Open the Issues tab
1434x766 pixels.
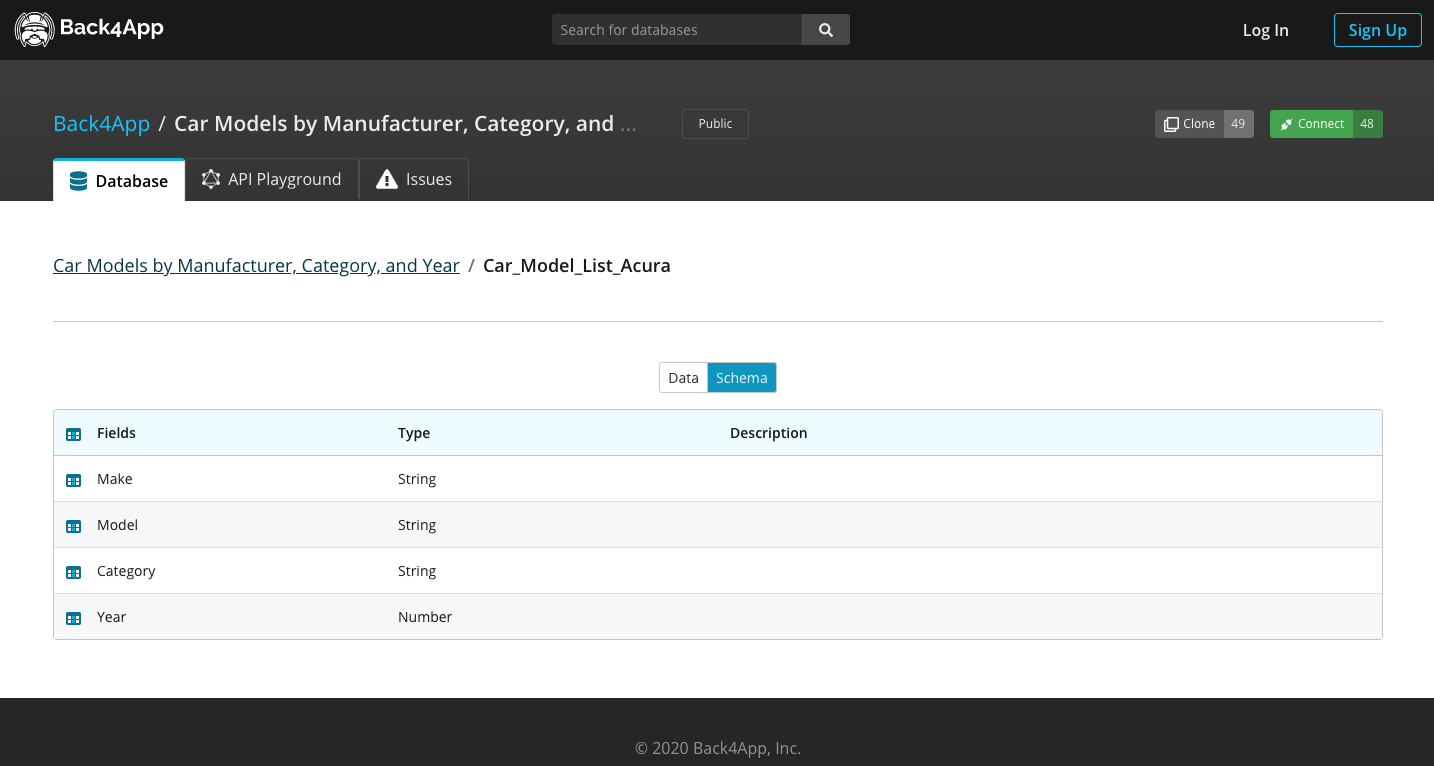click(414, 180)
